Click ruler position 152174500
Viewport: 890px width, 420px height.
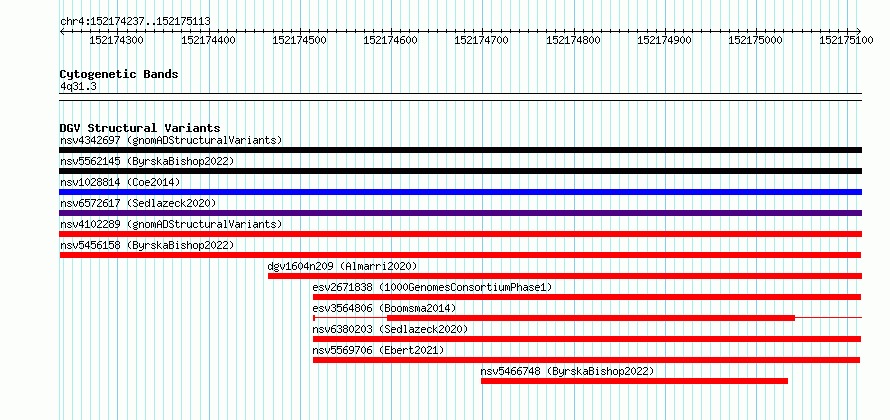[x=299, y=40]
